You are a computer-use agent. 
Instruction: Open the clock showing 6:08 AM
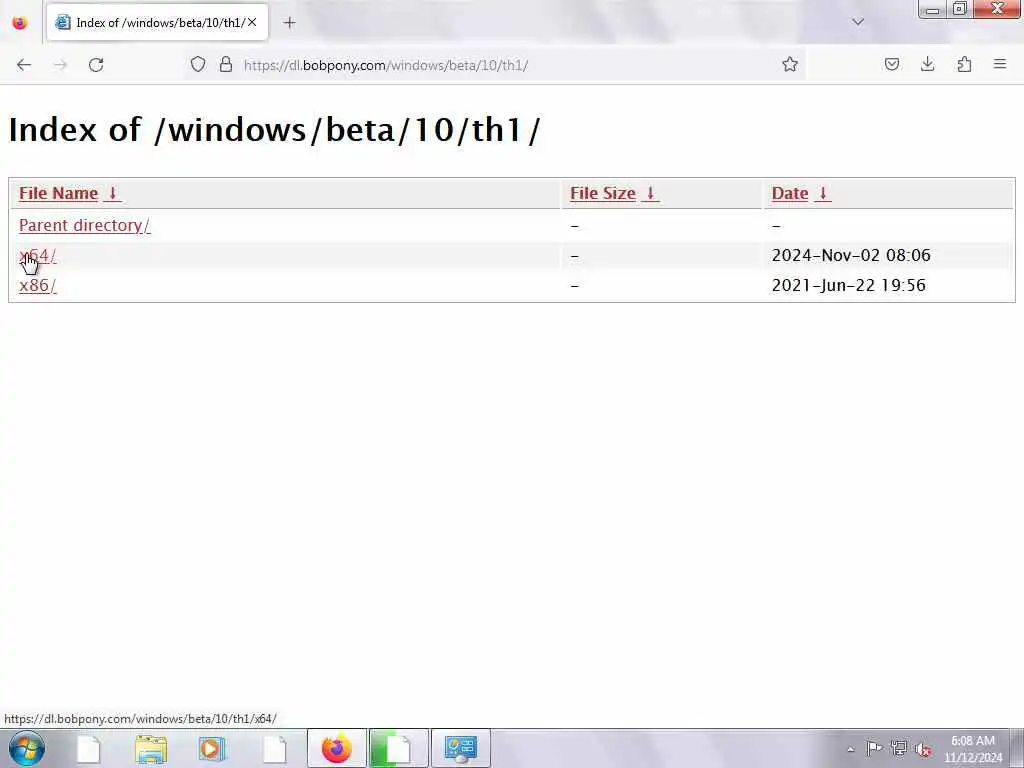[x=972, y=749]
